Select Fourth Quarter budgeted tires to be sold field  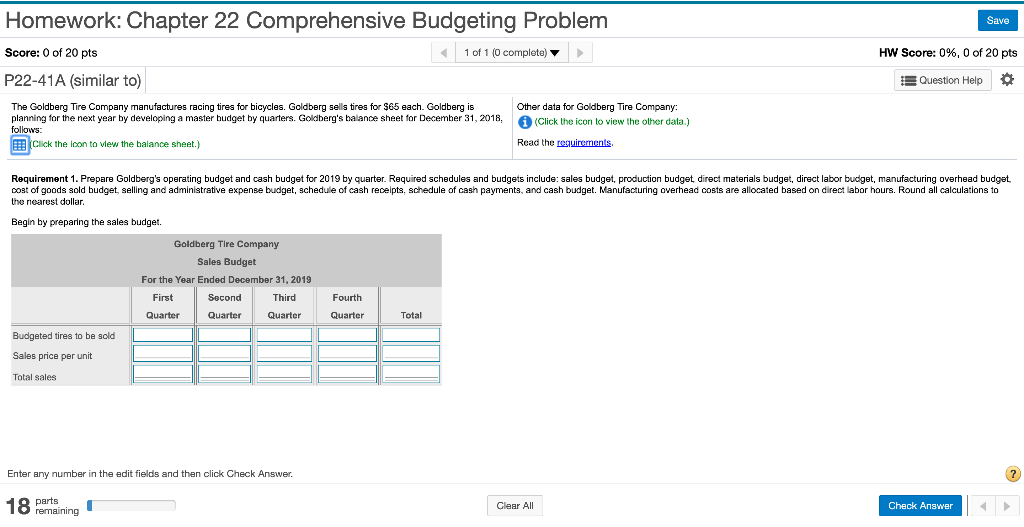click(347, 335)
